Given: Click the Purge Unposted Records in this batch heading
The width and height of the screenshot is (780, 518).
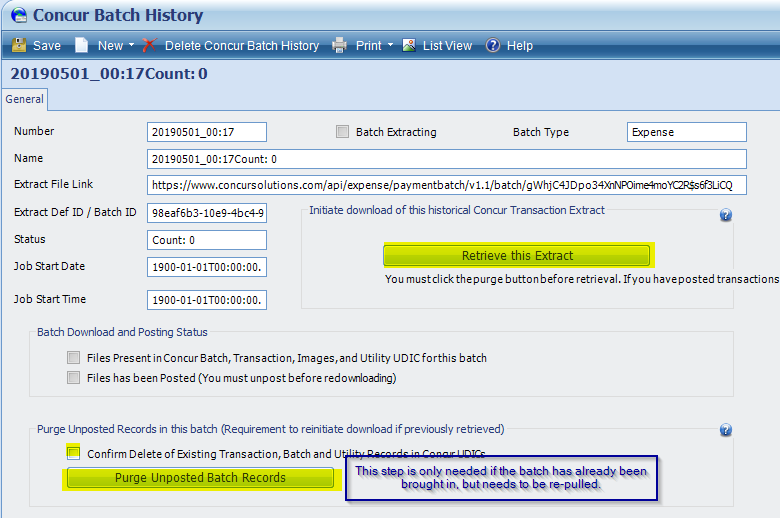Looking at the screenshot, I should click(x=271, y=429).
